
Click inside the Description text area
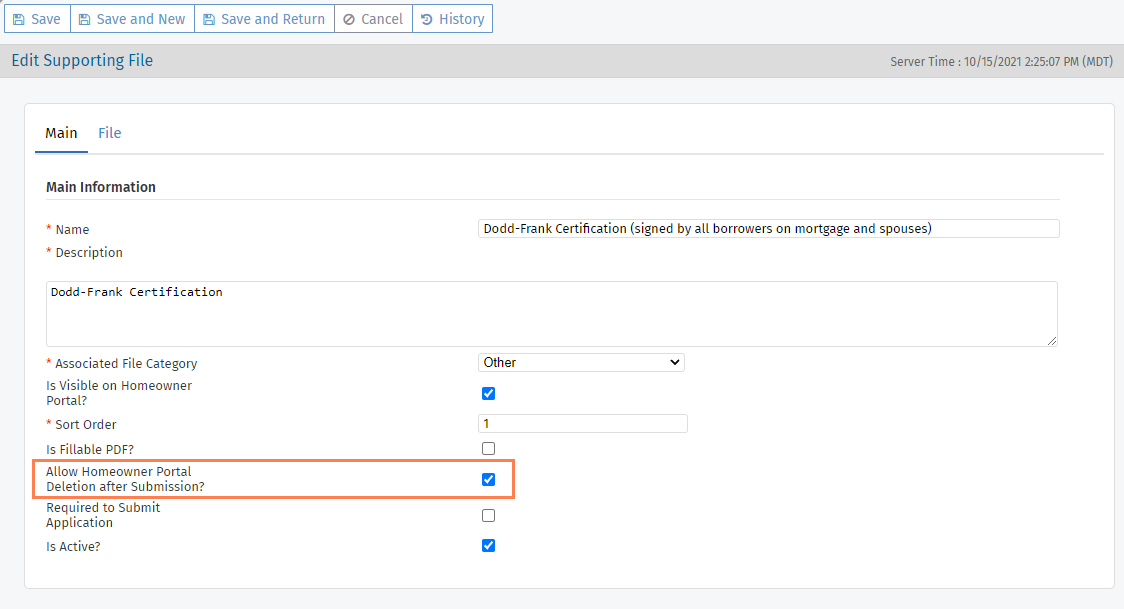pyautogui.click(x=551, y=314)
